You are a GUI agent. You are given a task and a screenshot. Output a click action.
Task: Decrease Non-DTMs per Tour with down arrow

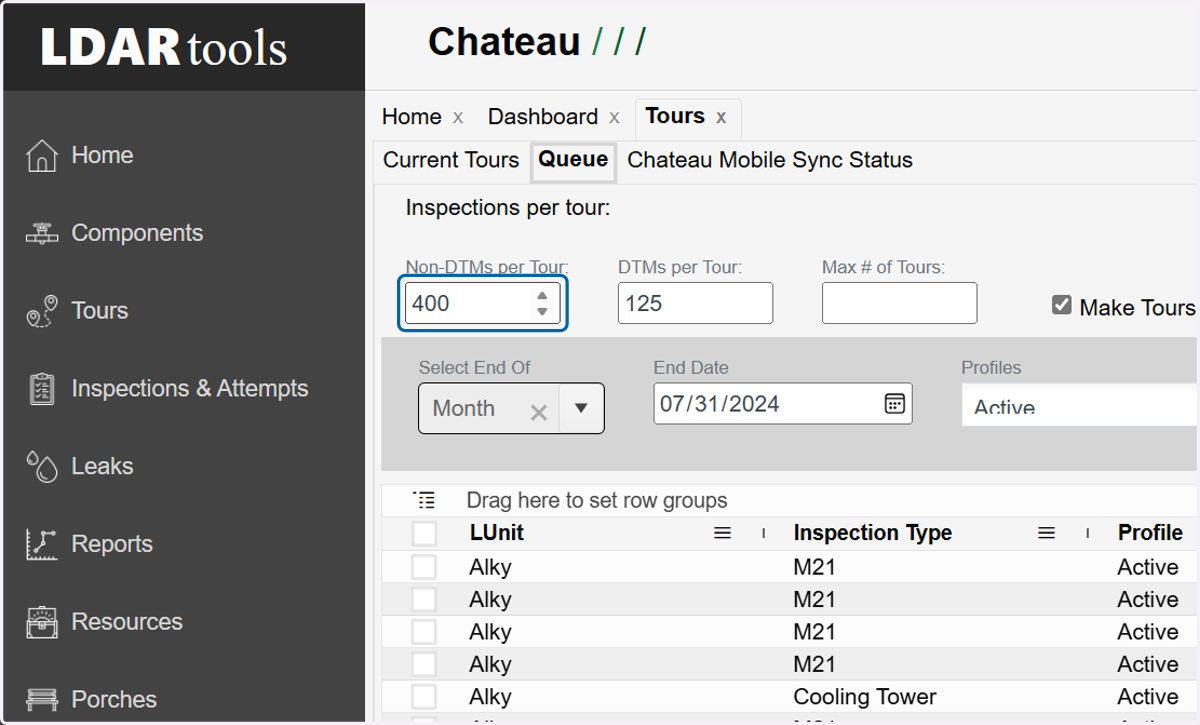tap(542, 311)
